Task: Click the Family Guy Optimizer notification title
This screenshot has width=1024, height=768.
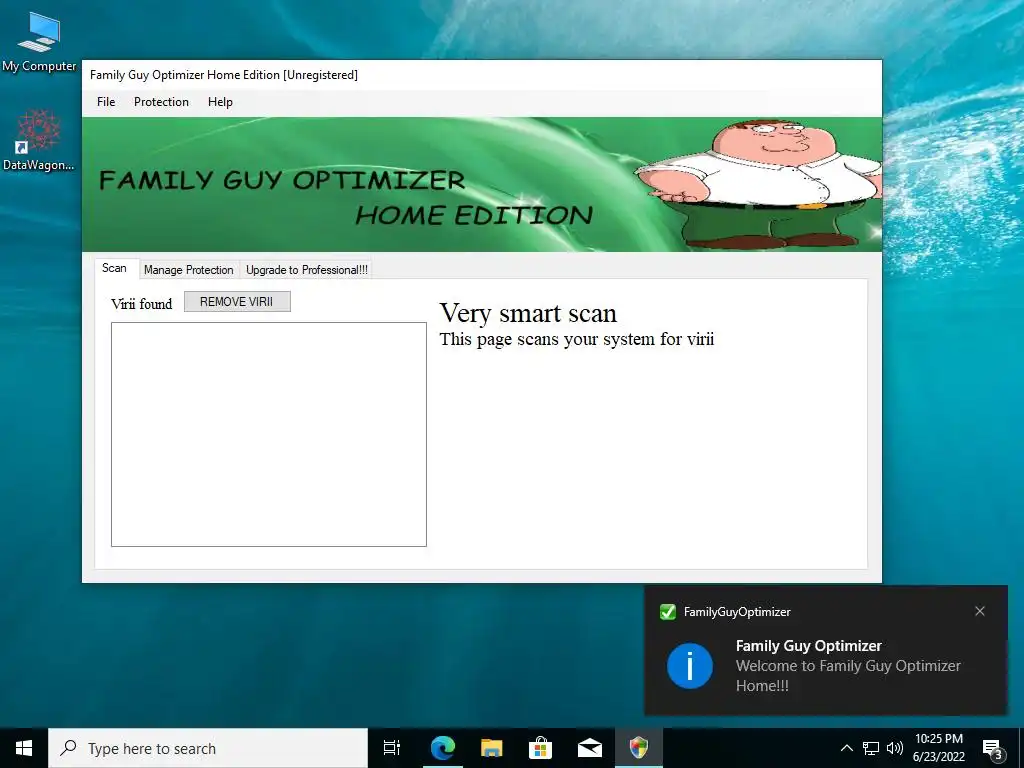Action: point(808,646)
